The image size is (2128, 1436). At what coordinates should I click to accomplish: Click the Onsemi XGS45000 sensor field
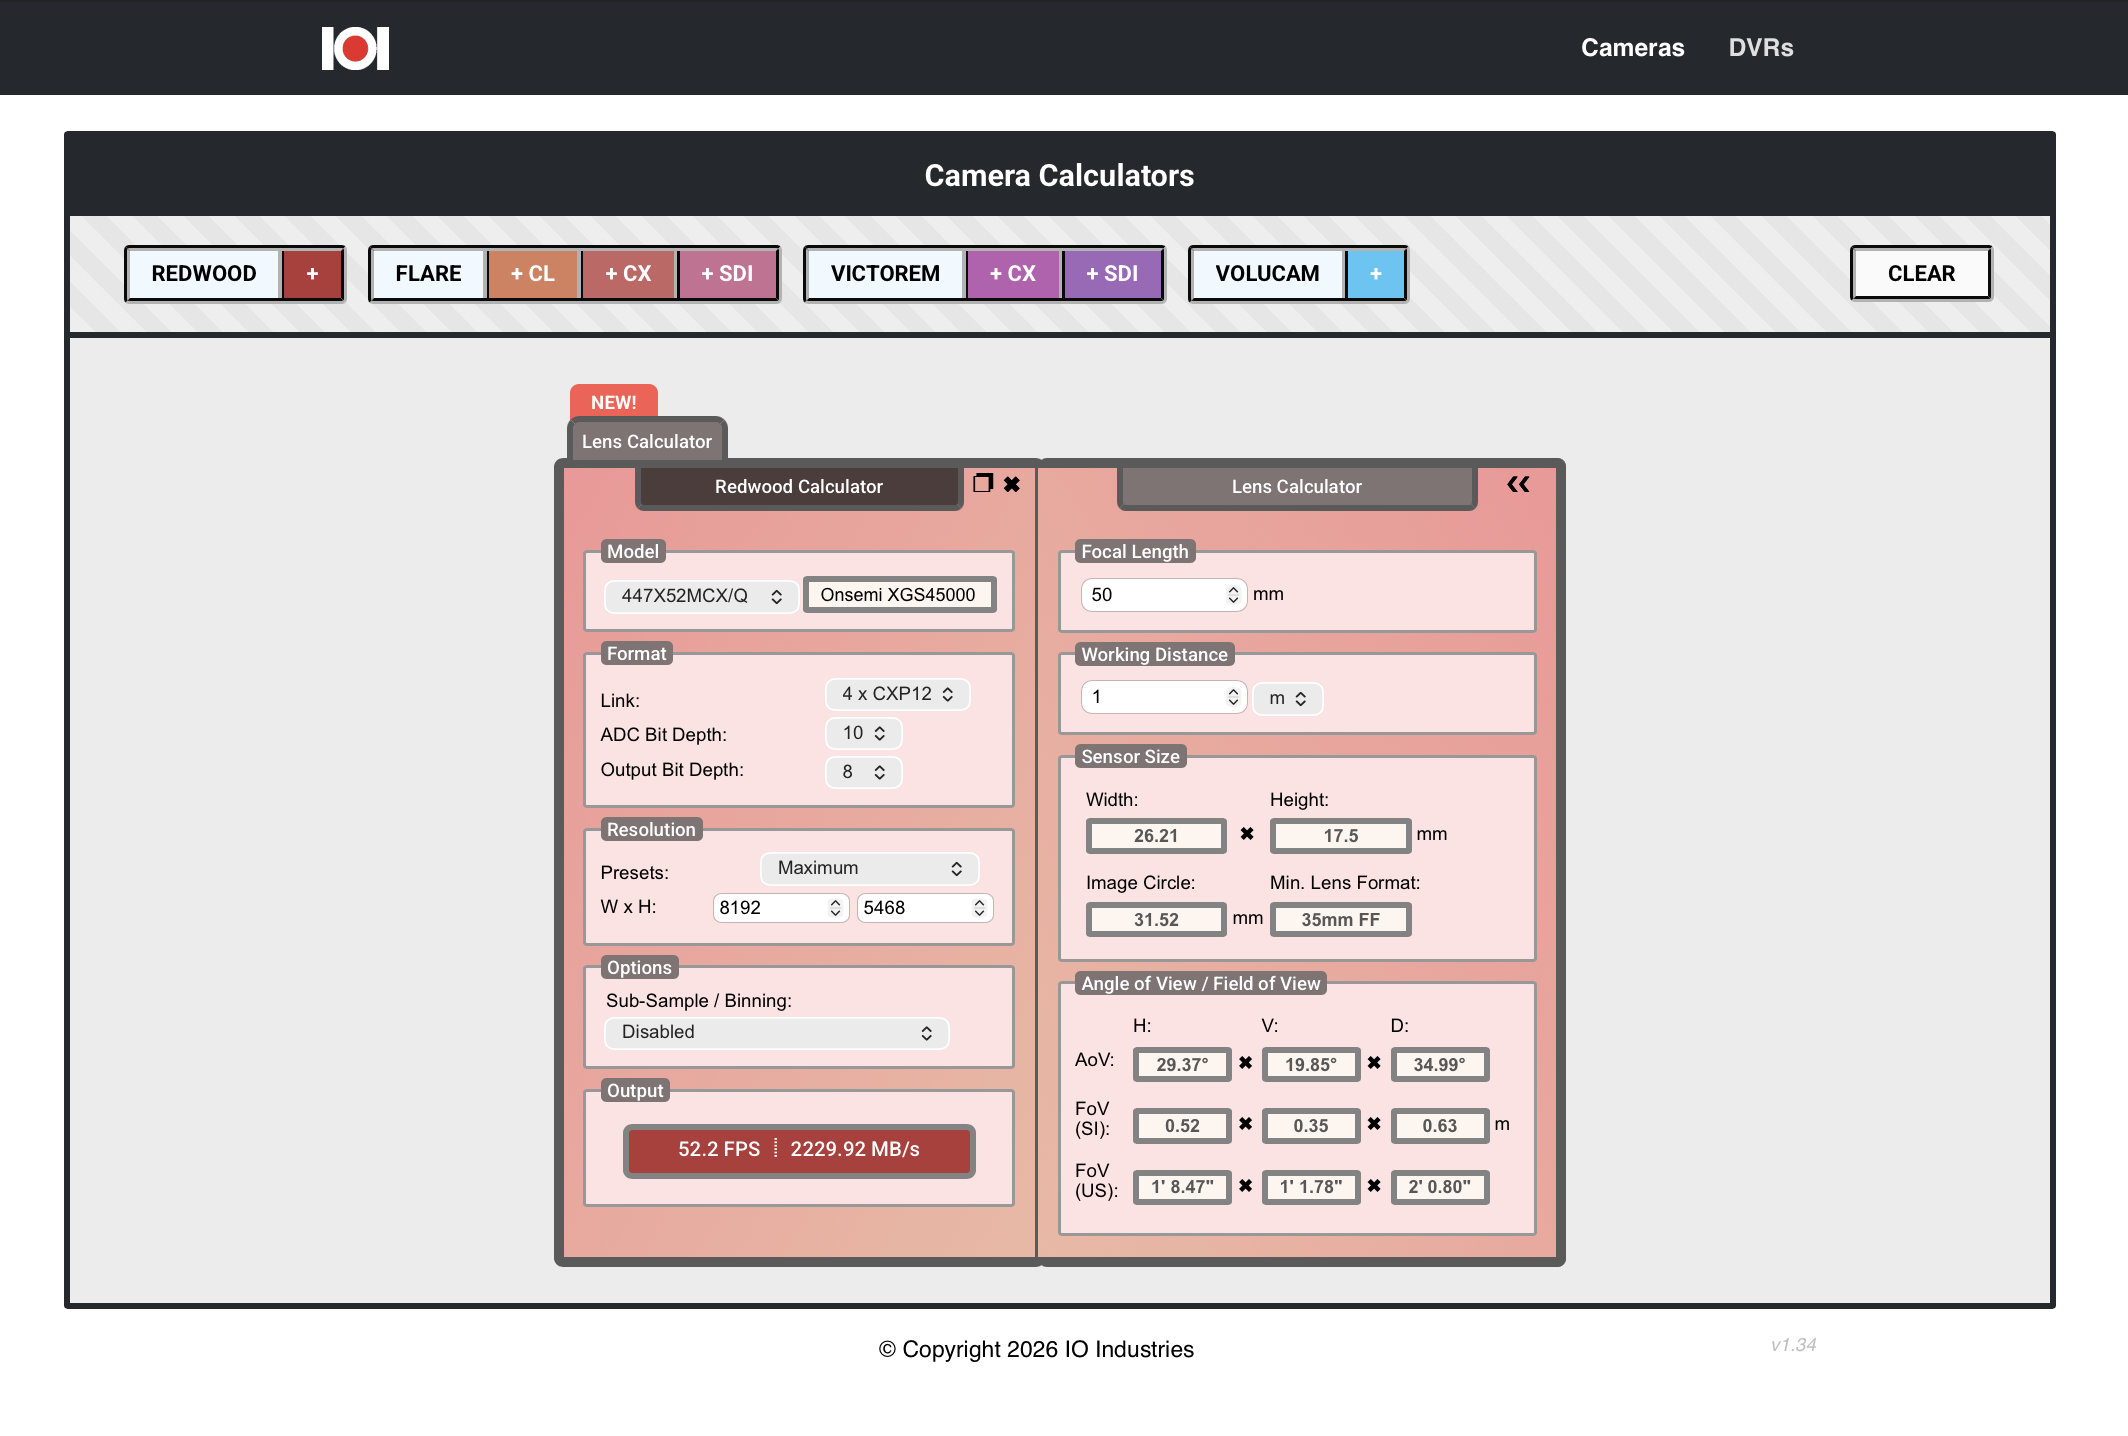pos(899,595)
